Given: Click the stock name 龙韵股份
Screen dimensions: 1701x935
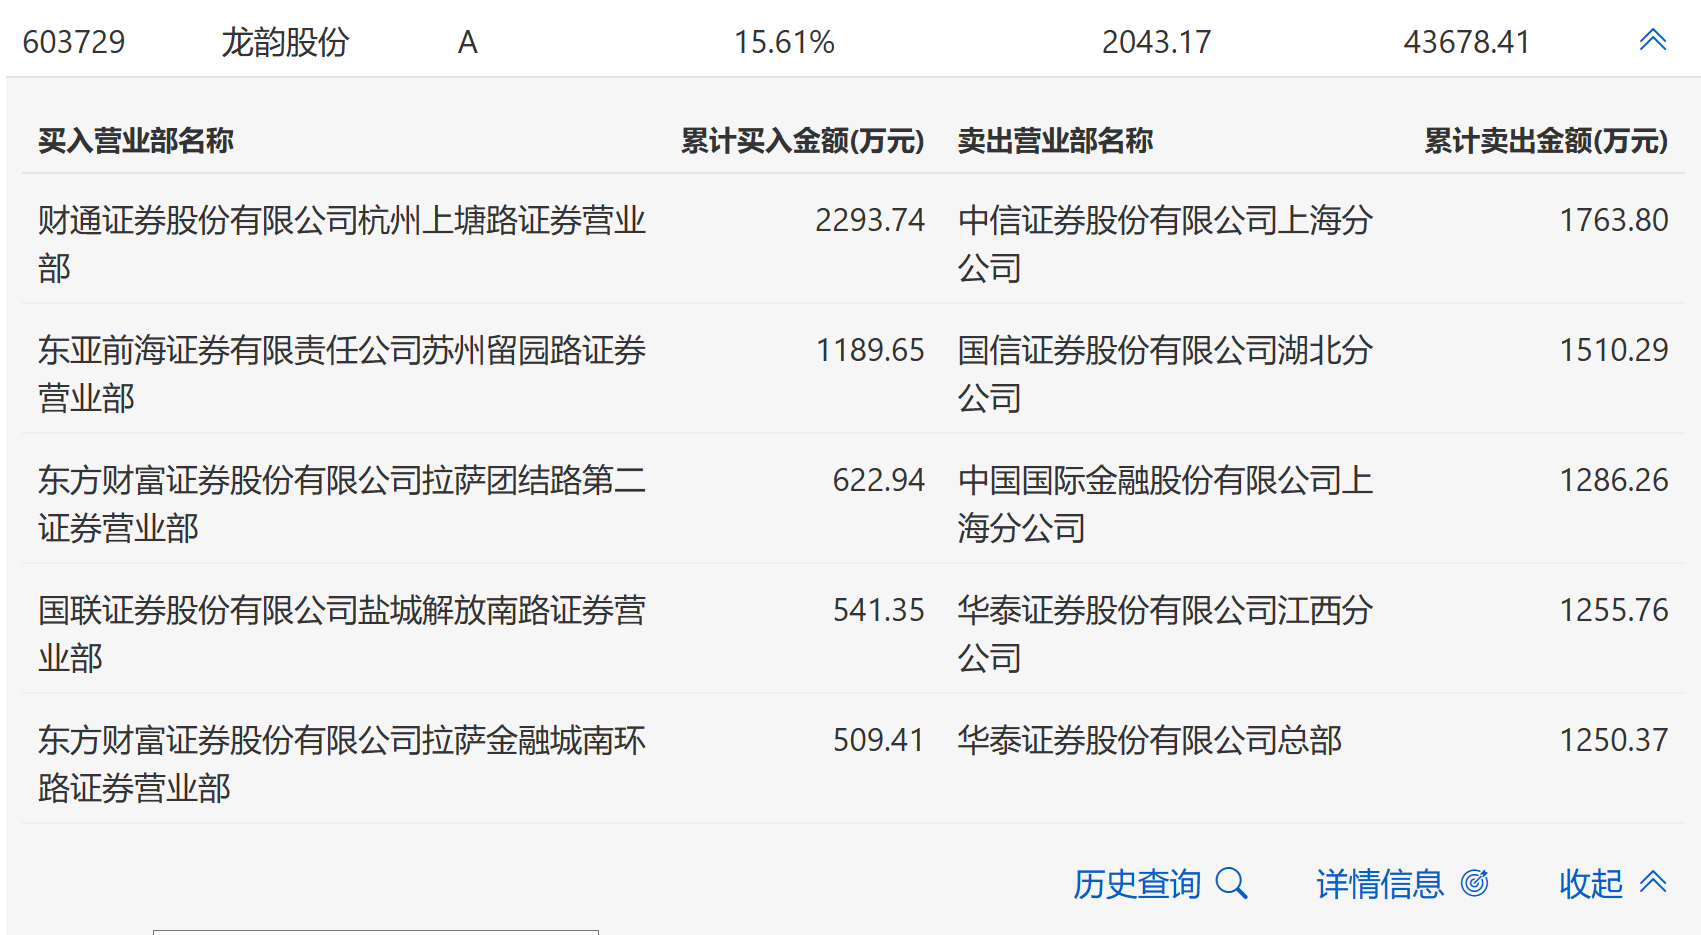Looking at the screenshot, I should pos(285,42).
